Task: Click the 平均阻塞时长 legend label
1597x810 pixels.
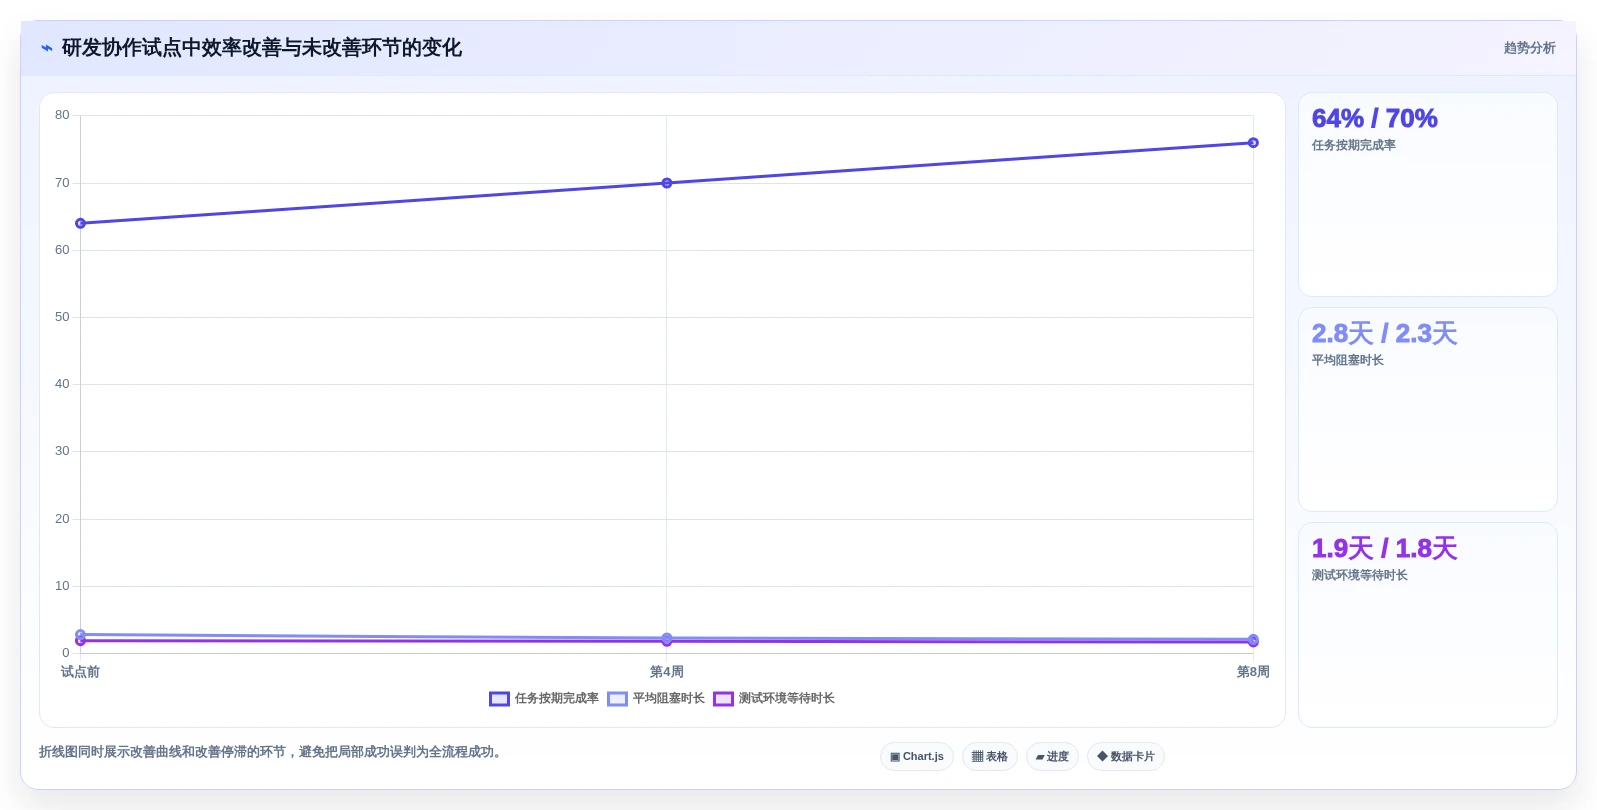Action: (669, 699)
